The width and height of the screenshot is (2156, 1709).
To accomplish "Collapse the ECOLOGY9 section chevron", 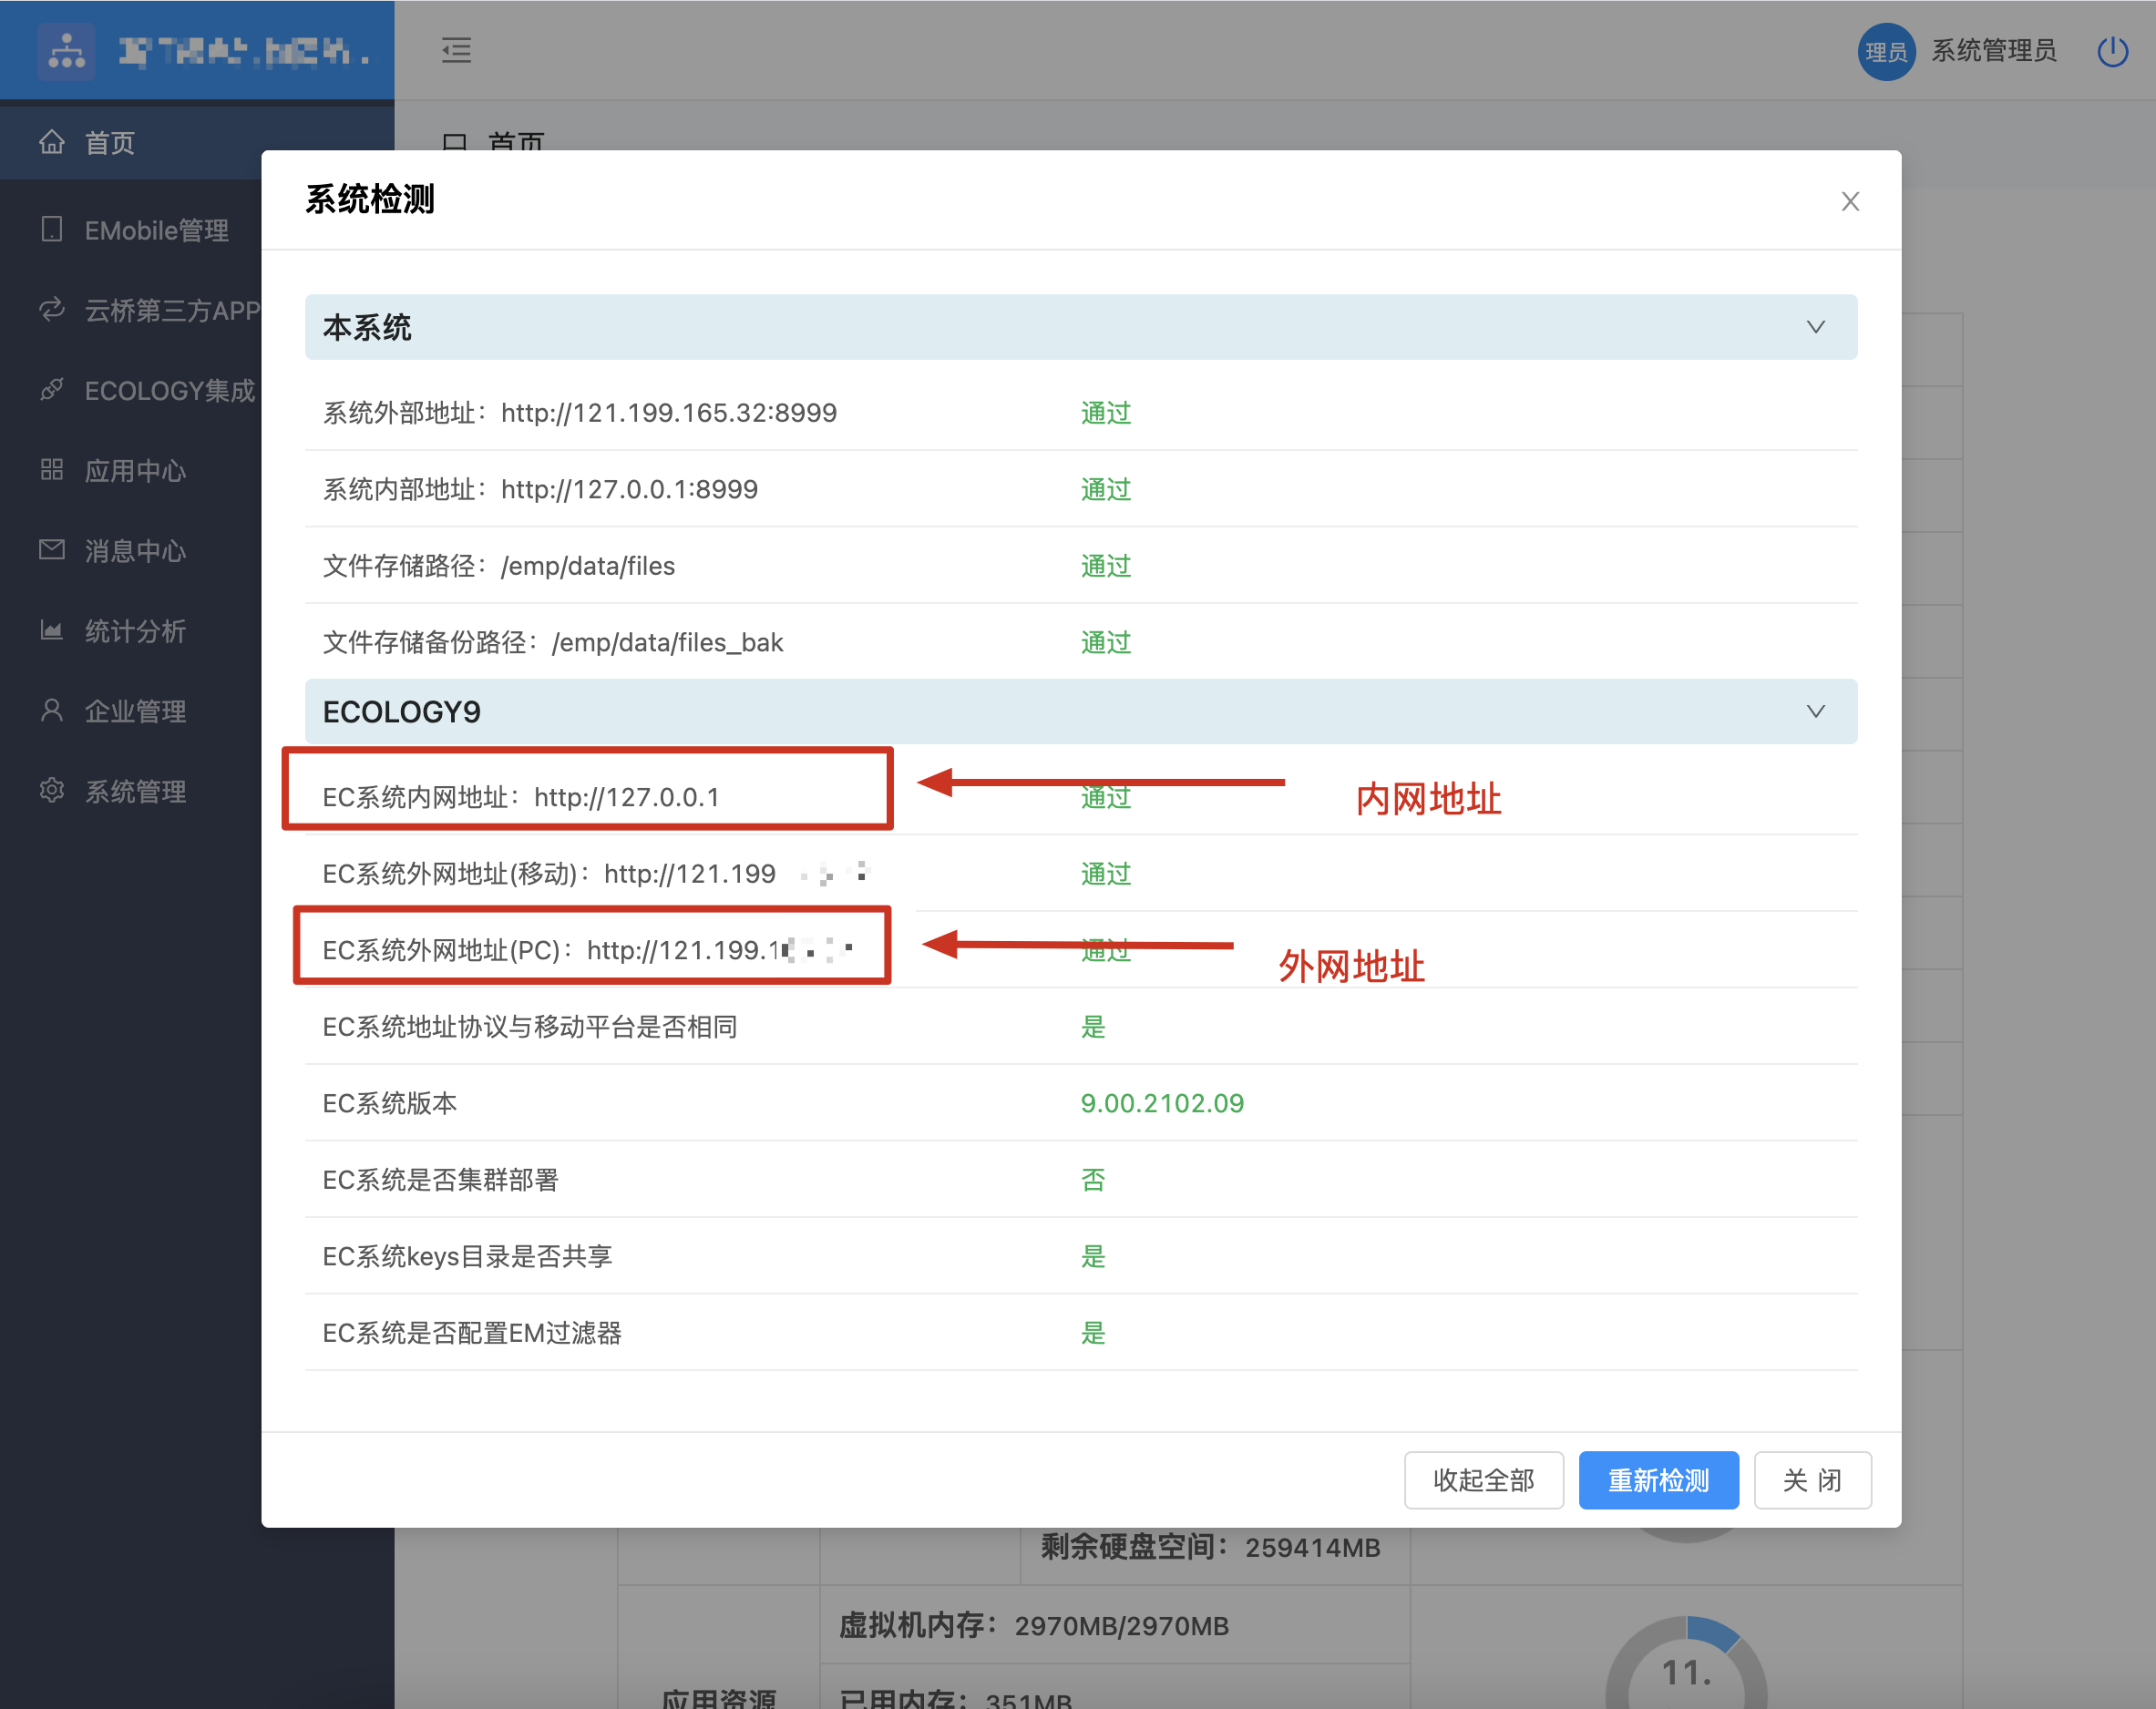I will click(1814, 711).
